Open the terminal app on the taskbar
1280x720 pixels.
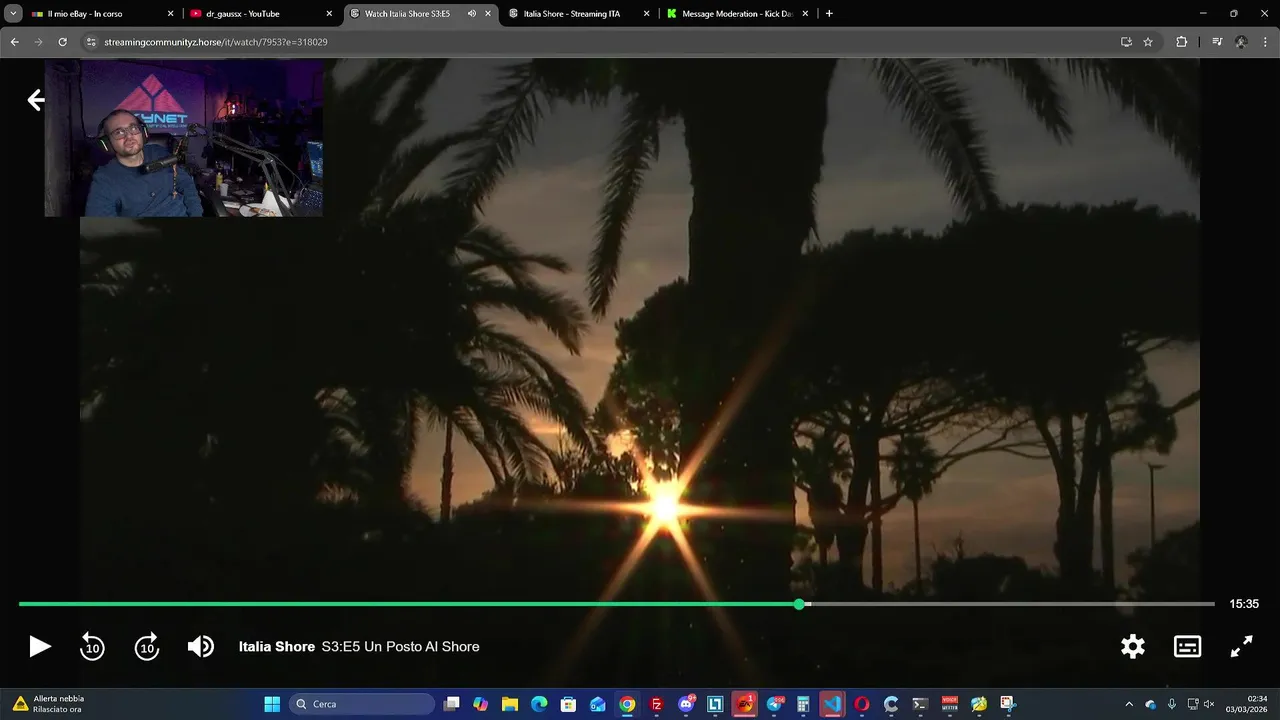point(920,704)
